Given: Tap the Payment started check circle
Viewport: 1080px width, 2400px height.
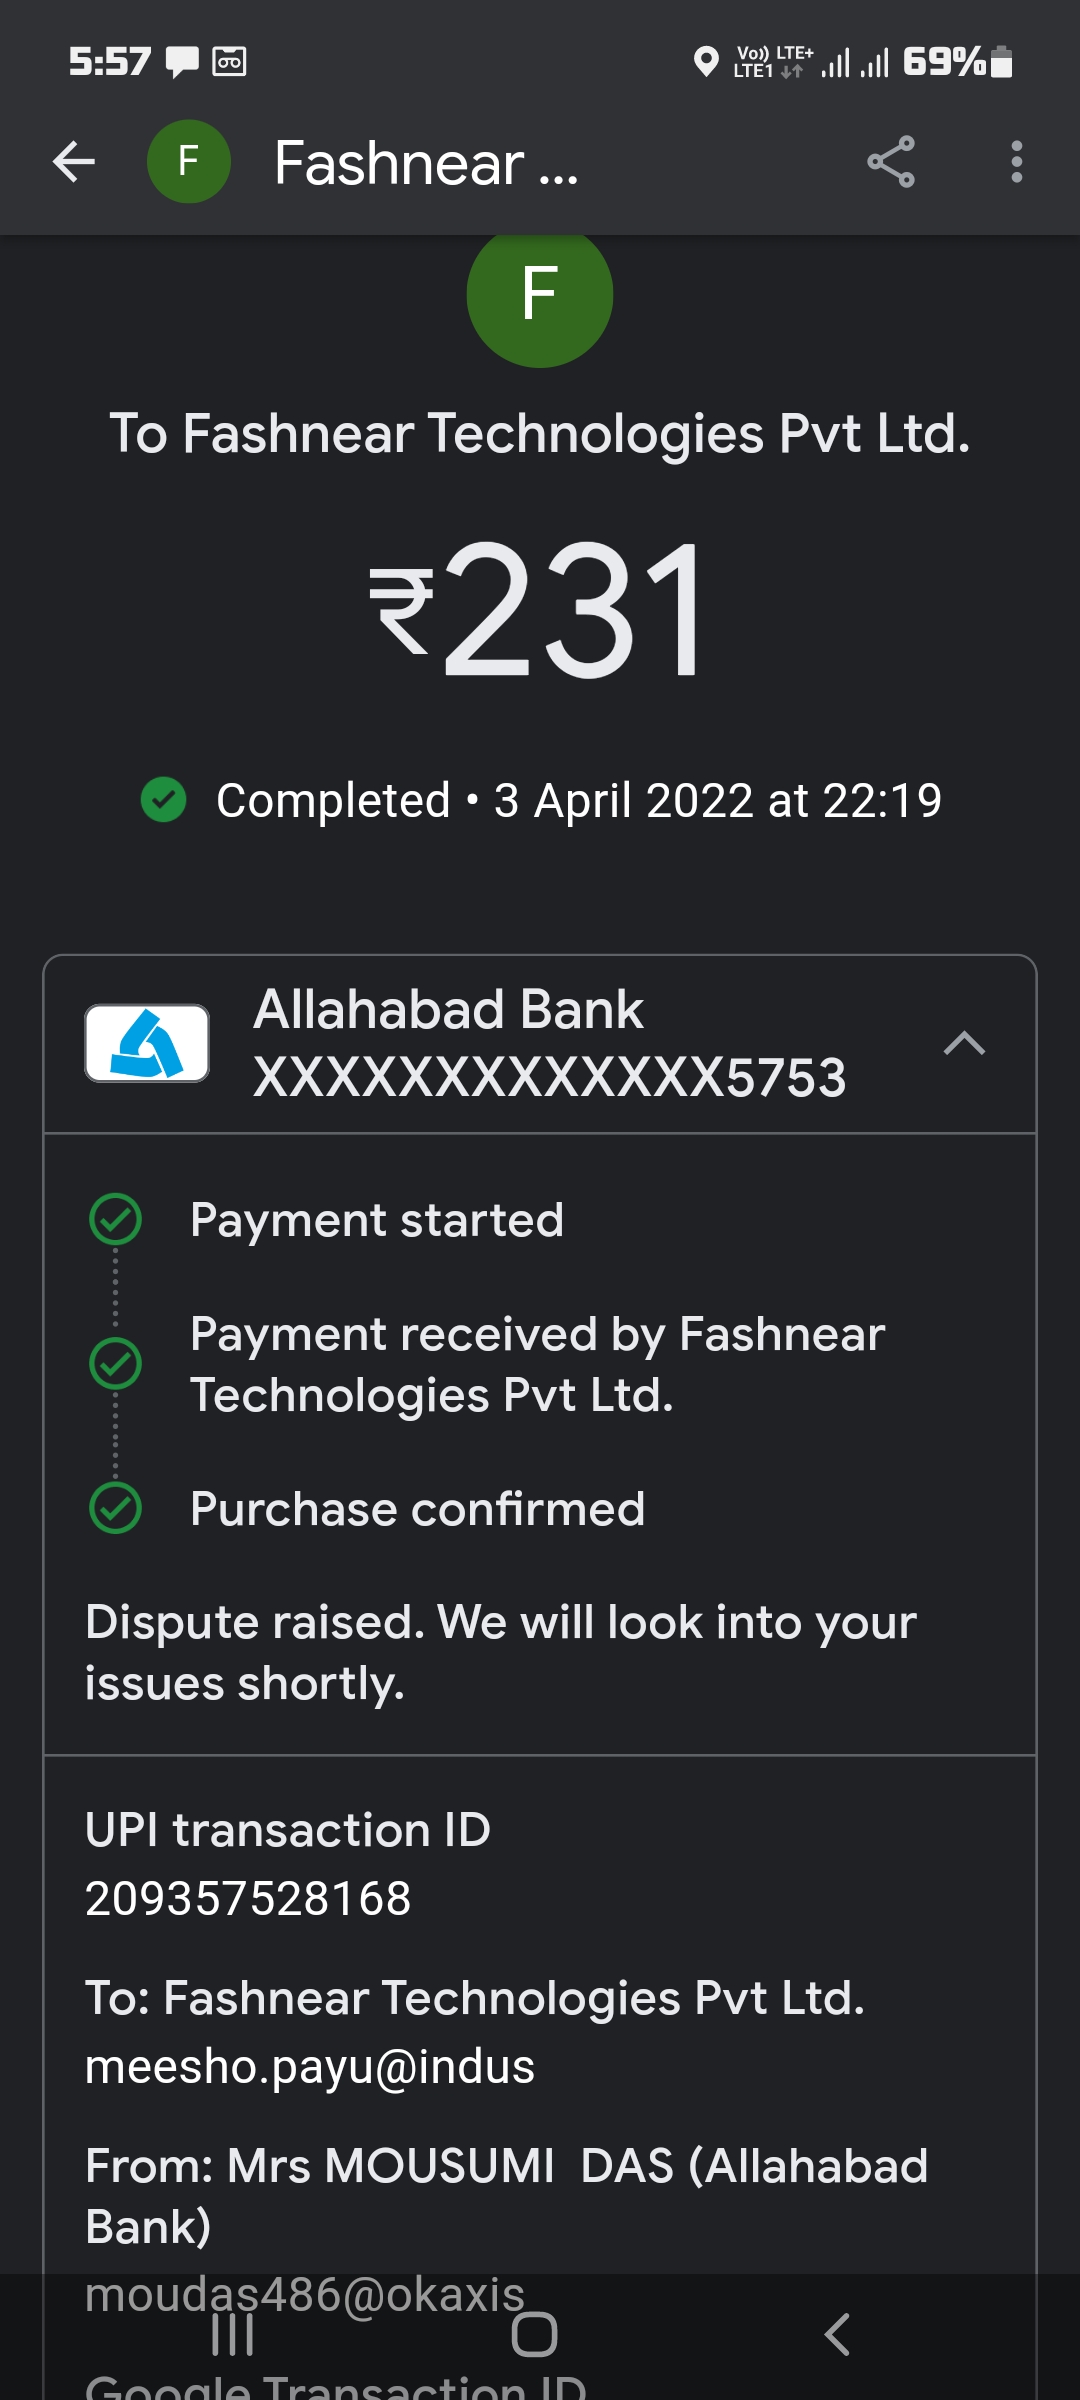Looking at the screenshot, I should (x=116, y=1220).
